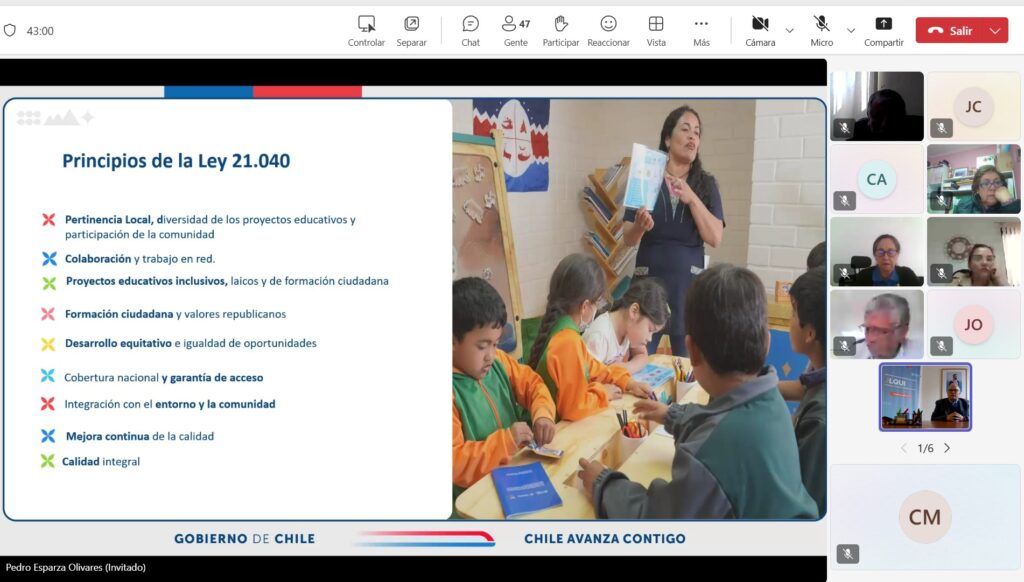The height and width of the screenshot is (582, 1024).
Task: Click the red Salir button
Action: (950, 31)
